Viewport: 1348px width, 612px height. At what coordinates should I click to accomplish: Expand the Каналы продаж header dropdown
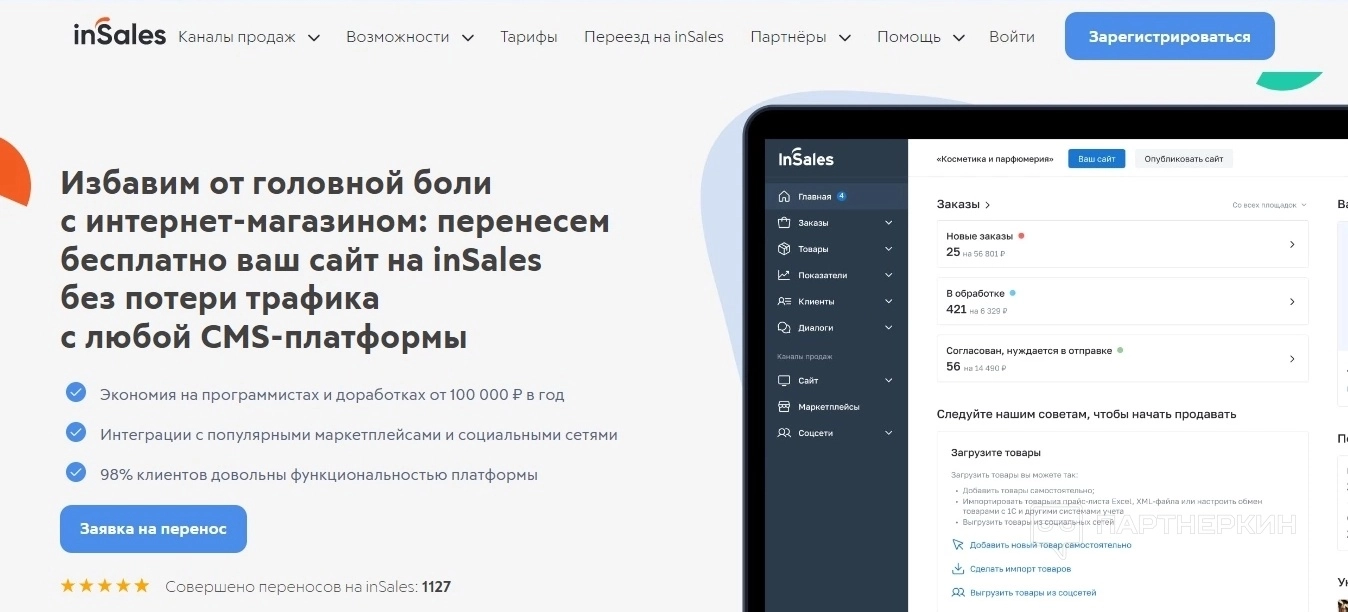[x=314, y=38]
